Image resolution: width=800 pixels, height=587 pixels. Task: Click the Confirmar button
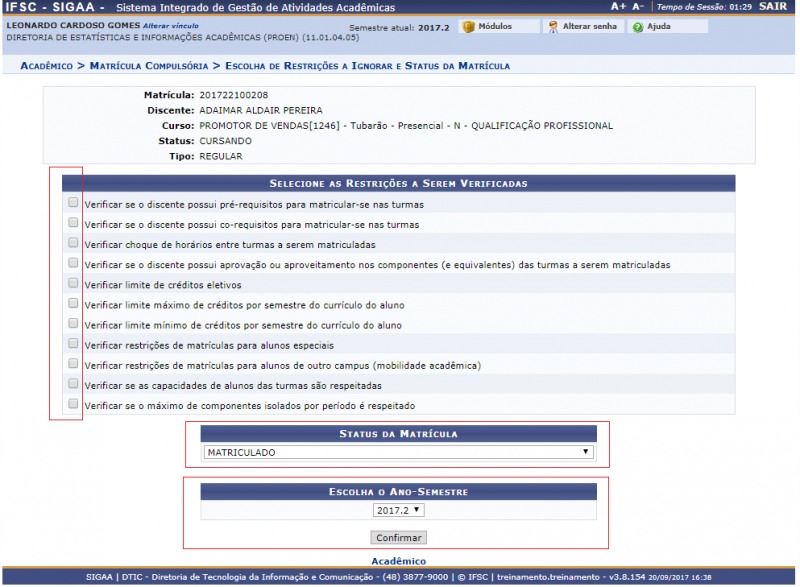point(398,538)
